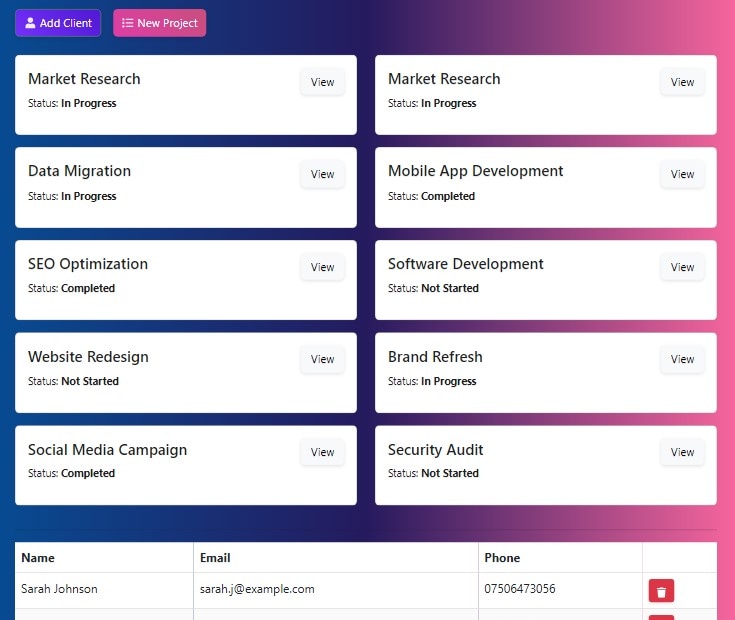This screenshot has height=620, width=735.
Task: View the Mobile App Development project
Action: 682,174
